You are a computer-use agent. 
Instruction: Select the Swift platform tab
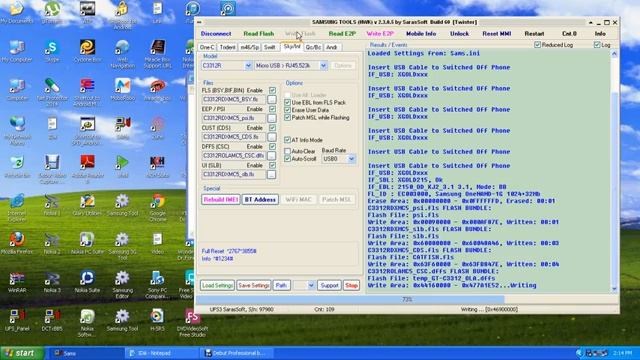pyautogui.click(x=270, y=47)
